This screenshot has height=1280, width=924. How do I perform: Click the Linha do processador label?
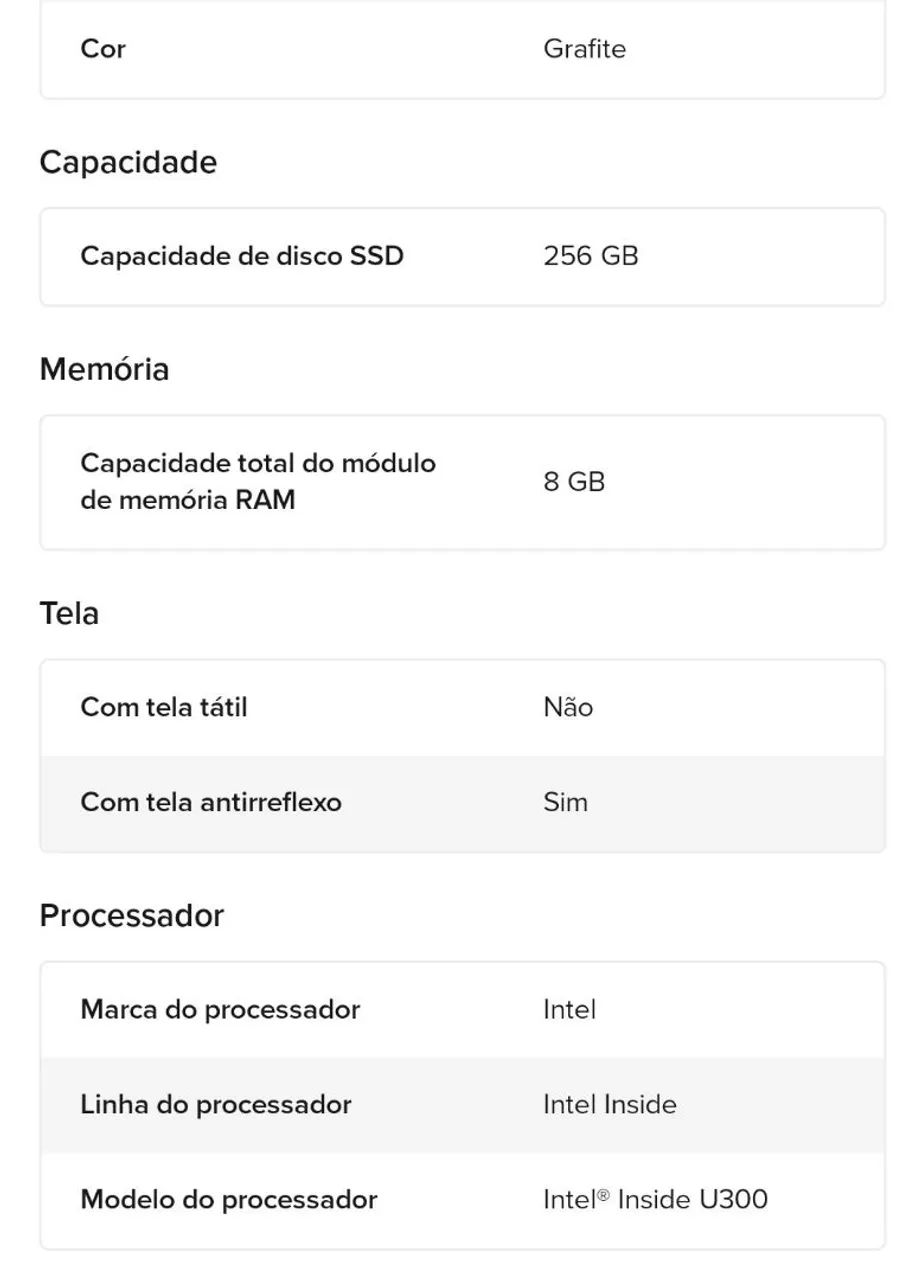[x=216, y=1105]
